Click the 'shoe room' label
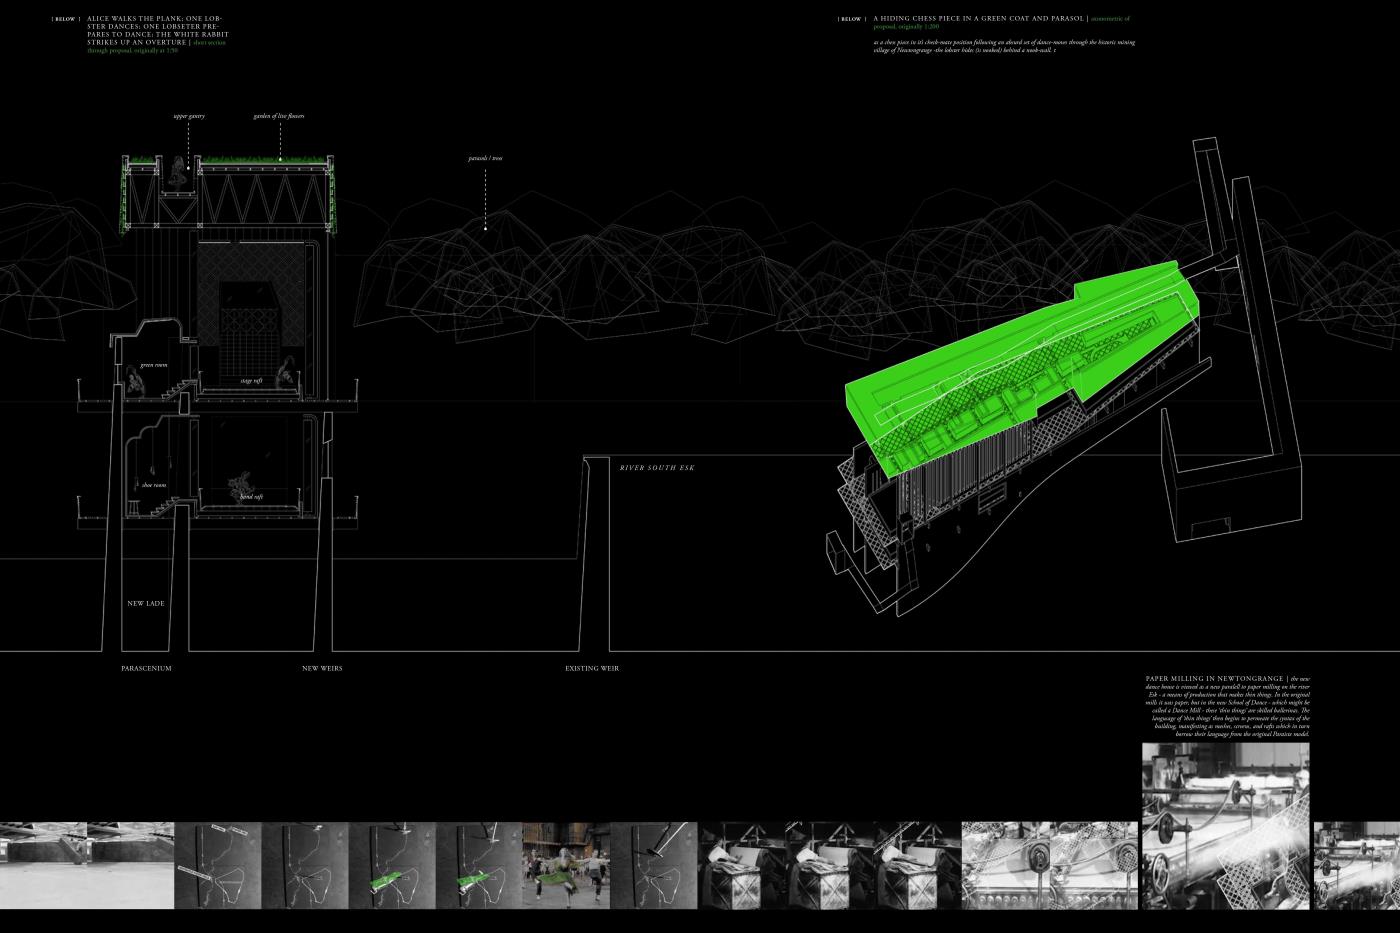The image size is (1400, 933). [153, 485]
